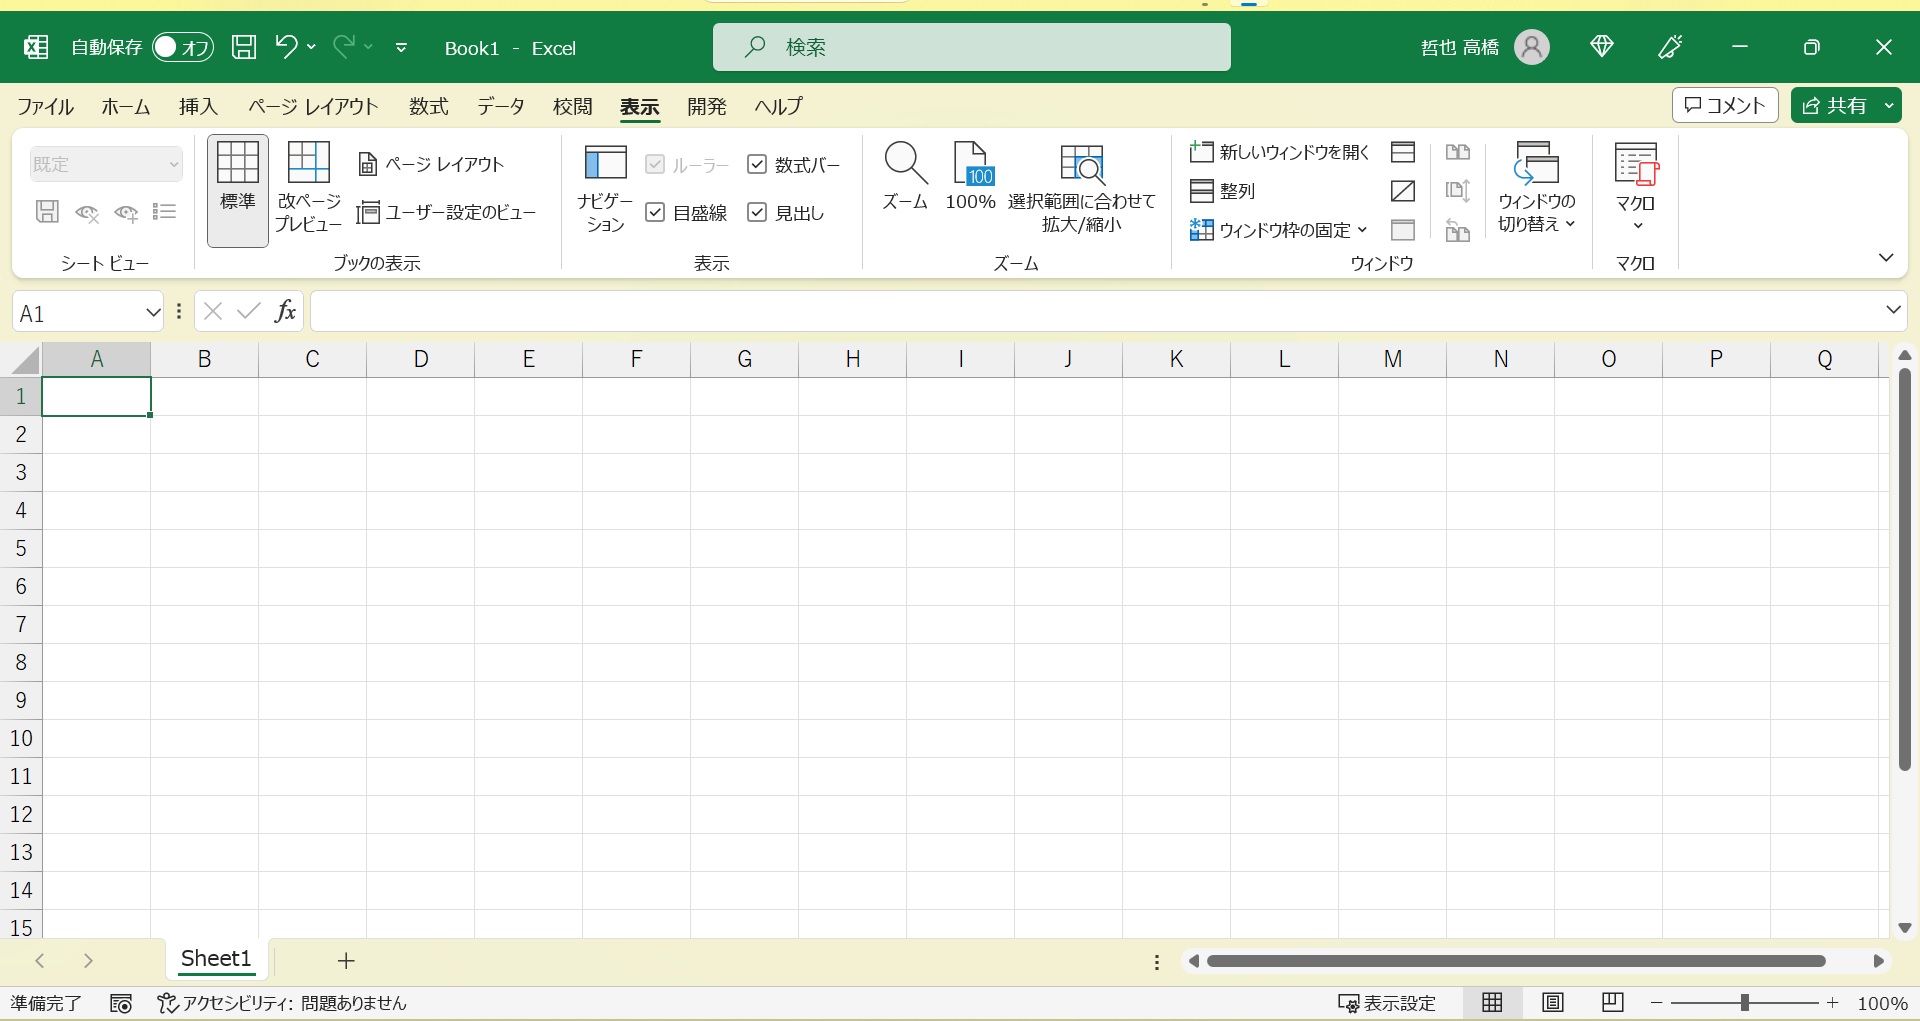Select 標準 normal view button

[x=238, y=190]
